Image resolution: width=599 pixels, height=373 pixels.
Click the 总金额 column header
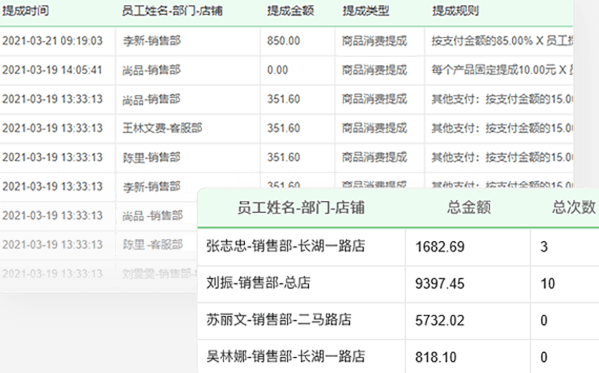pyautogui.click(x=469, y=208)
